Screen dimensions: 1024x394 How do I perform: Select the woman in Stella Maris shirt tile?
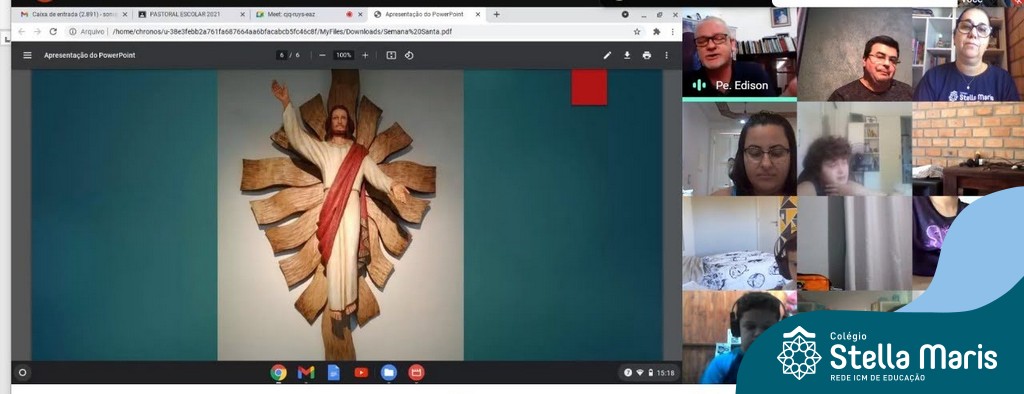[x=967, y=54]
